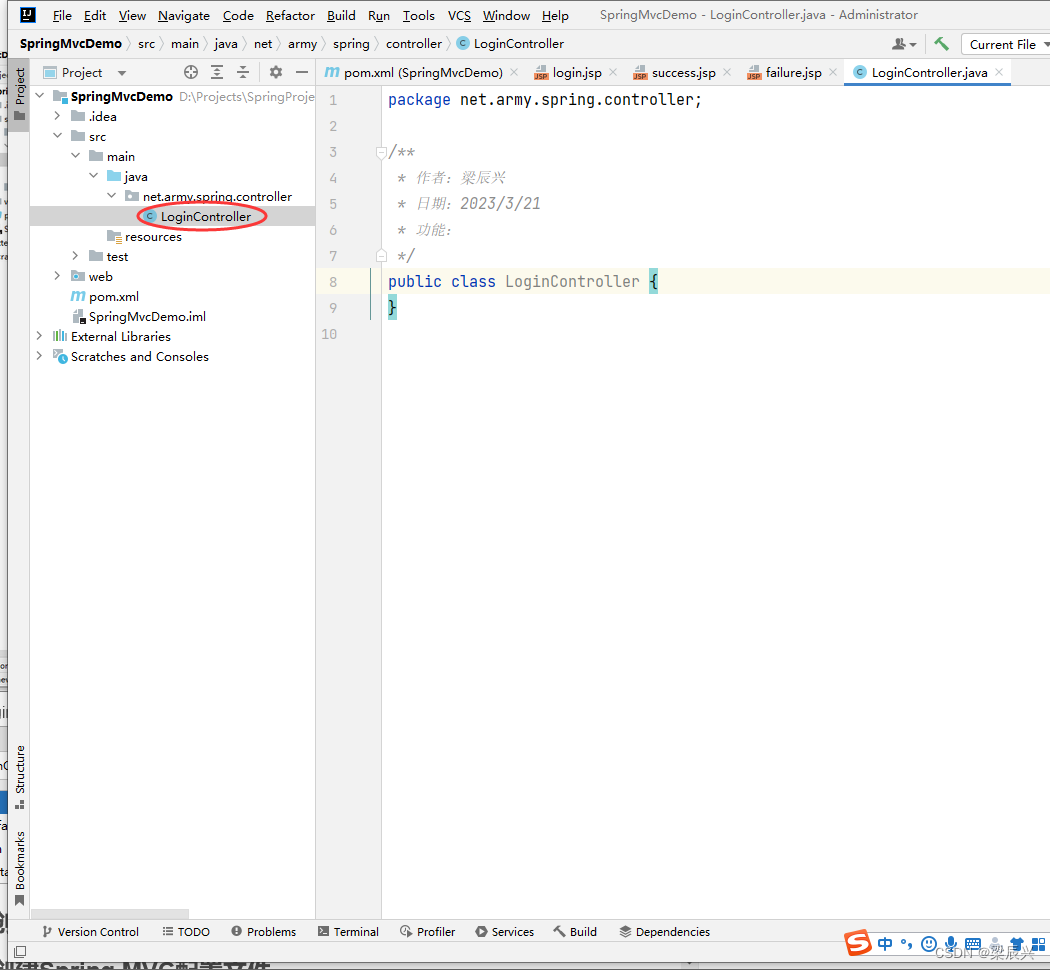The width and height of the screenshot is (1050, 970).
Task: Open the Build menu
Action: (x=341, y=15)
